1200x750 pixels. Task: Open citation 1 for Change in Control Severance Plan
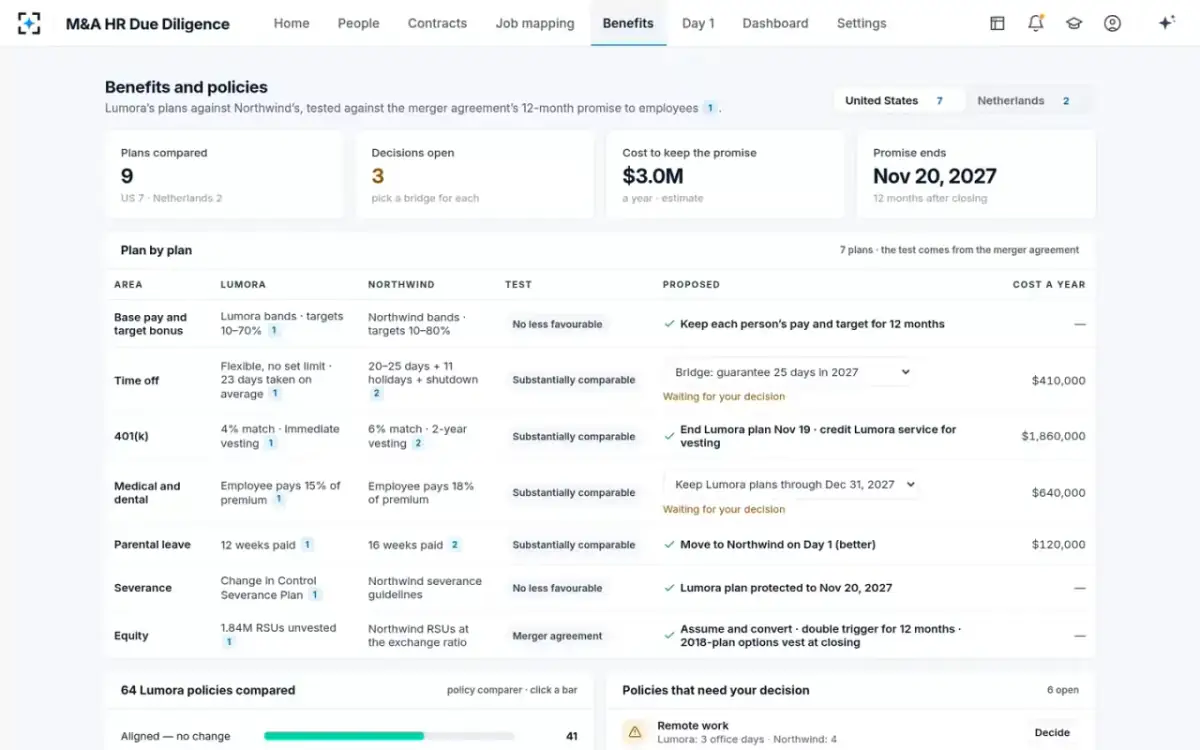(315, 595)
